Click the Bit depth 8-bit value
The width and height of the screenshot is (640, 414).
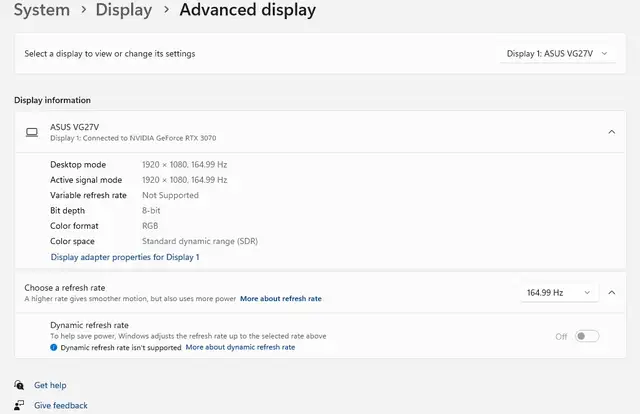click(151, 210)
